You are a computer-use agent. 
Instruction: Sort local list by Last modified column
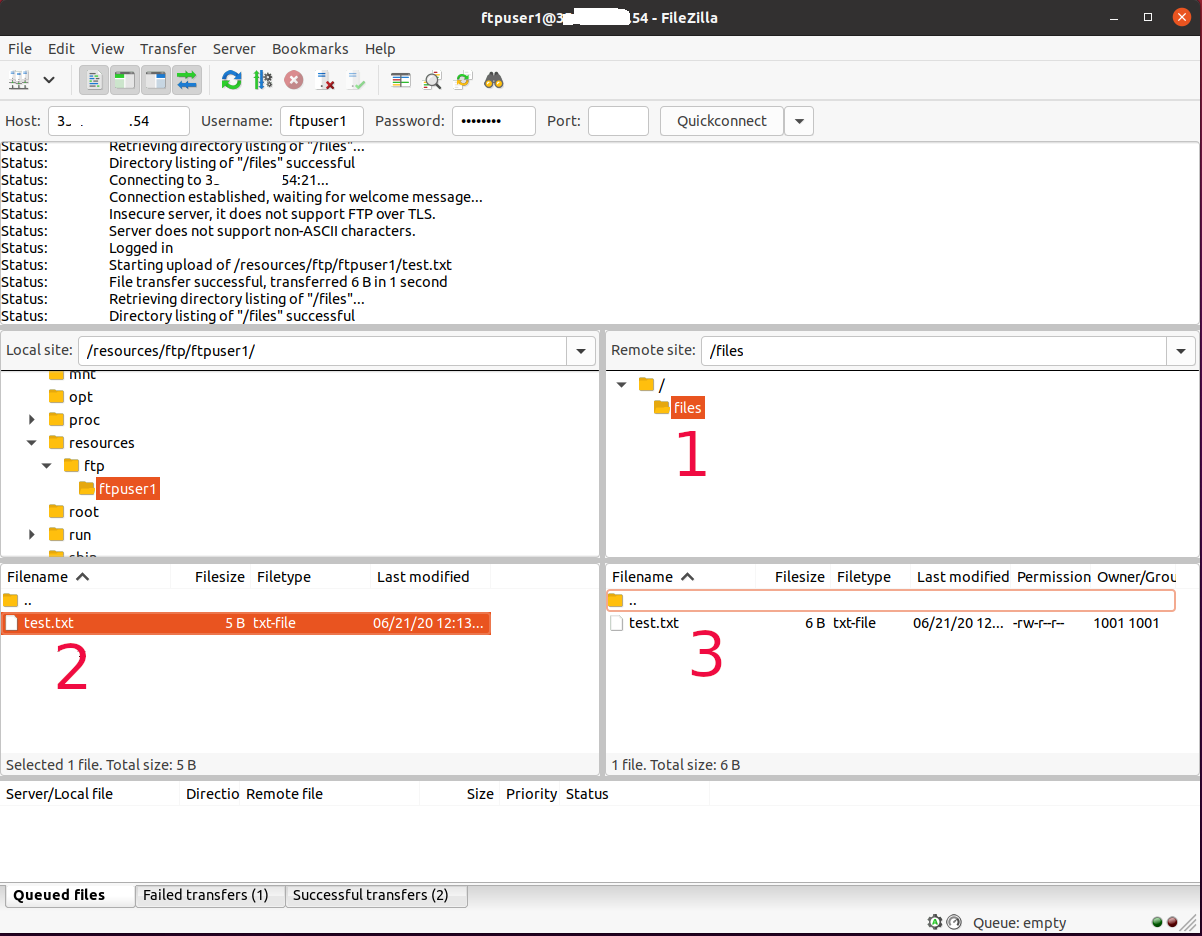pos(423,577)
